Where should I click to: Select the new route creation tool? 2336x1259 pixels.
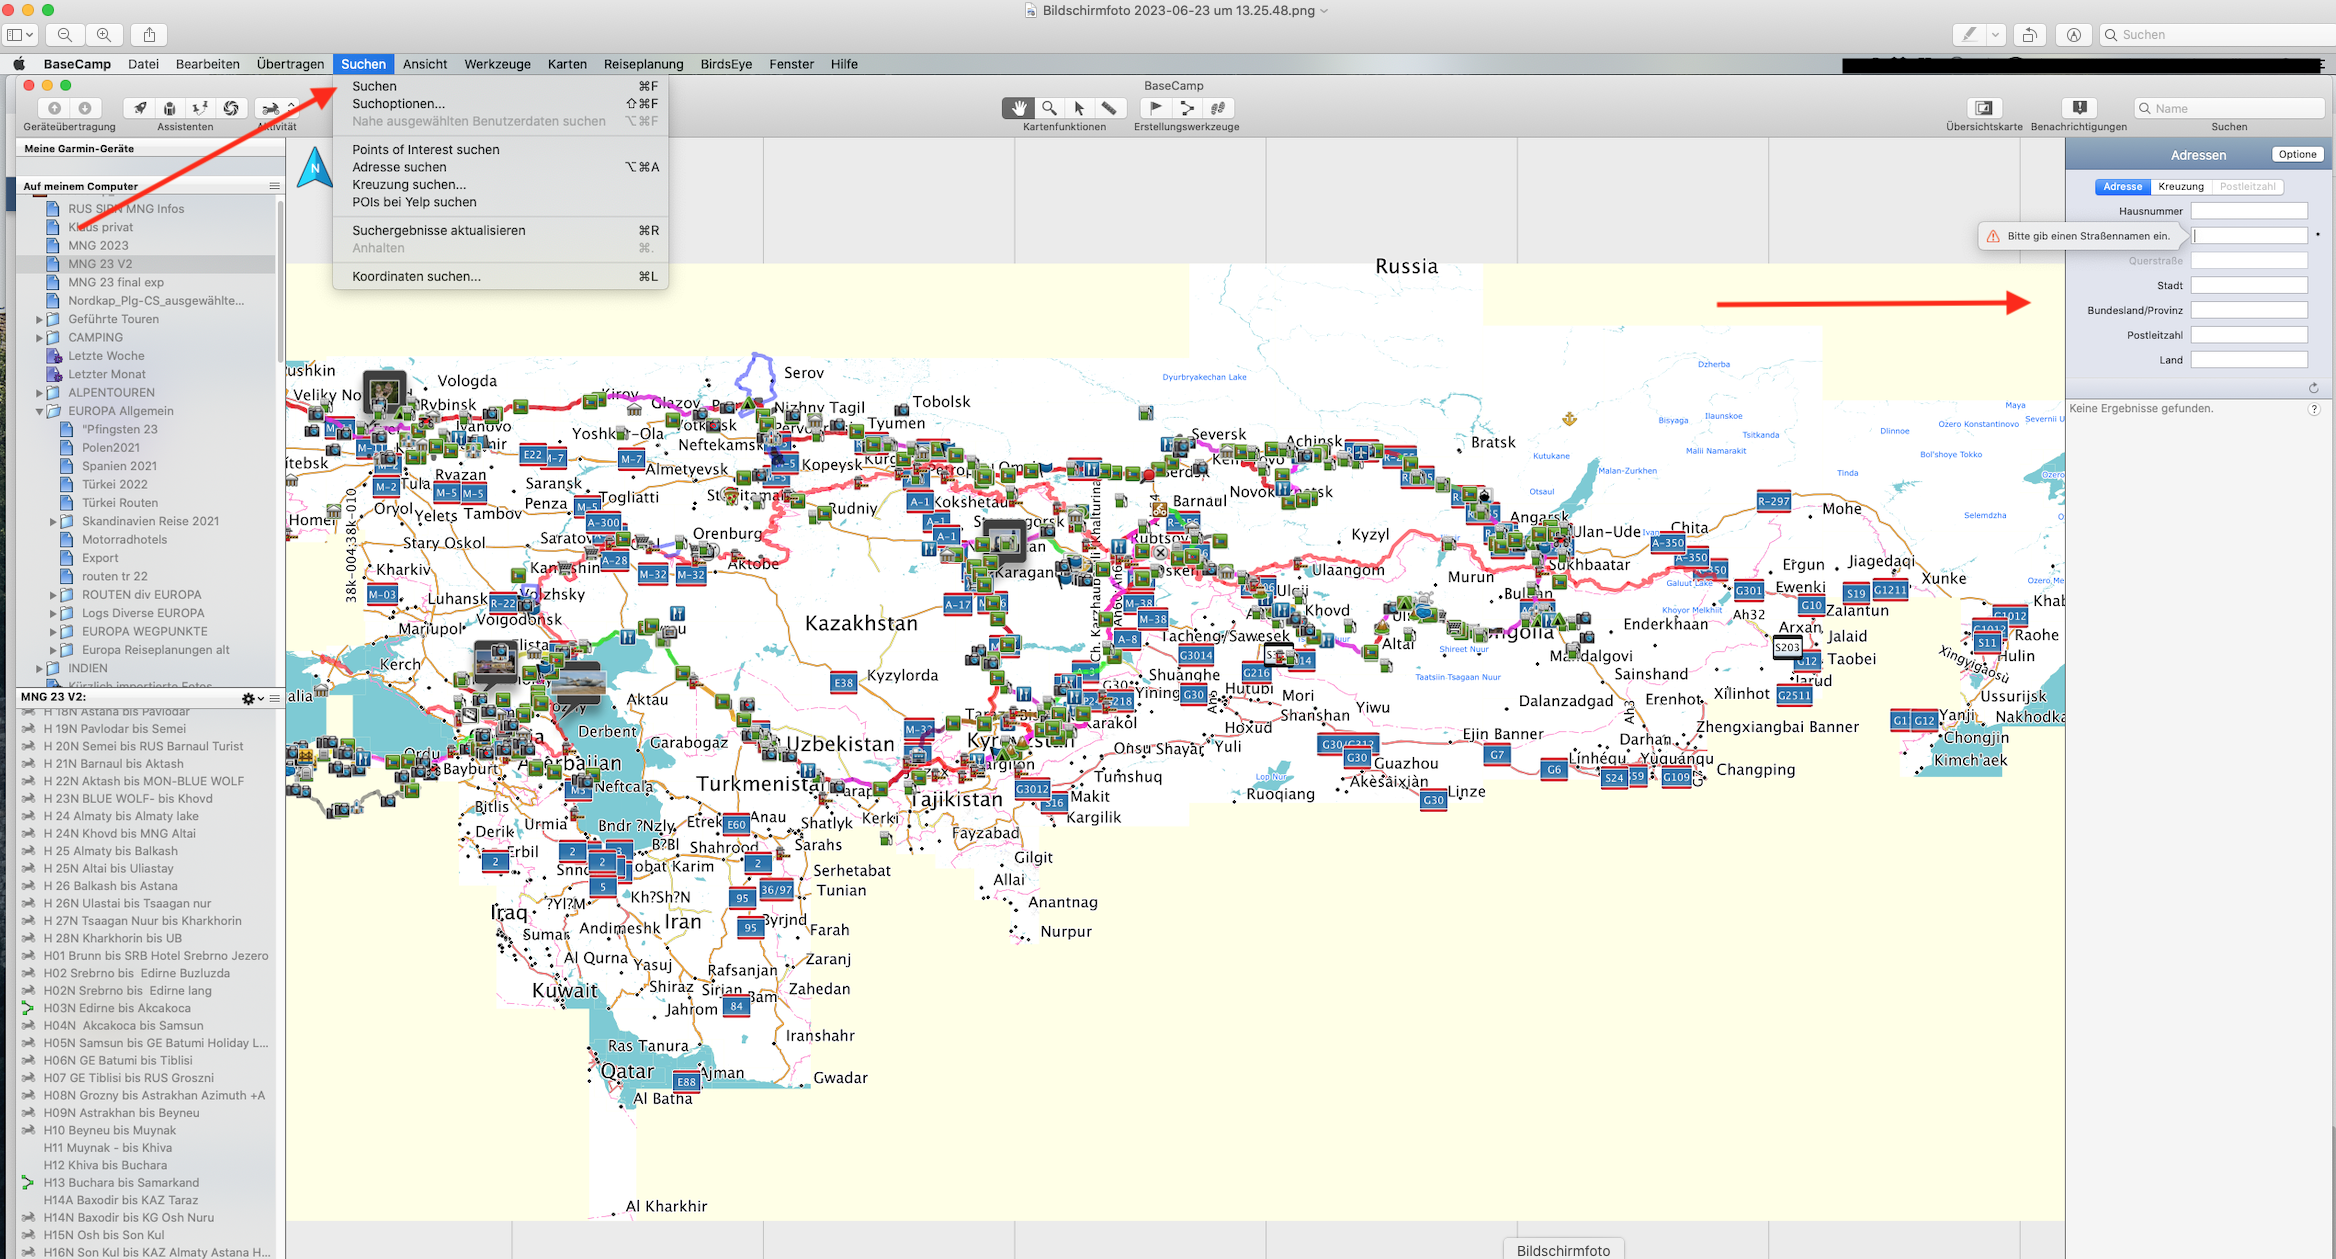[x=1187, y=108]
